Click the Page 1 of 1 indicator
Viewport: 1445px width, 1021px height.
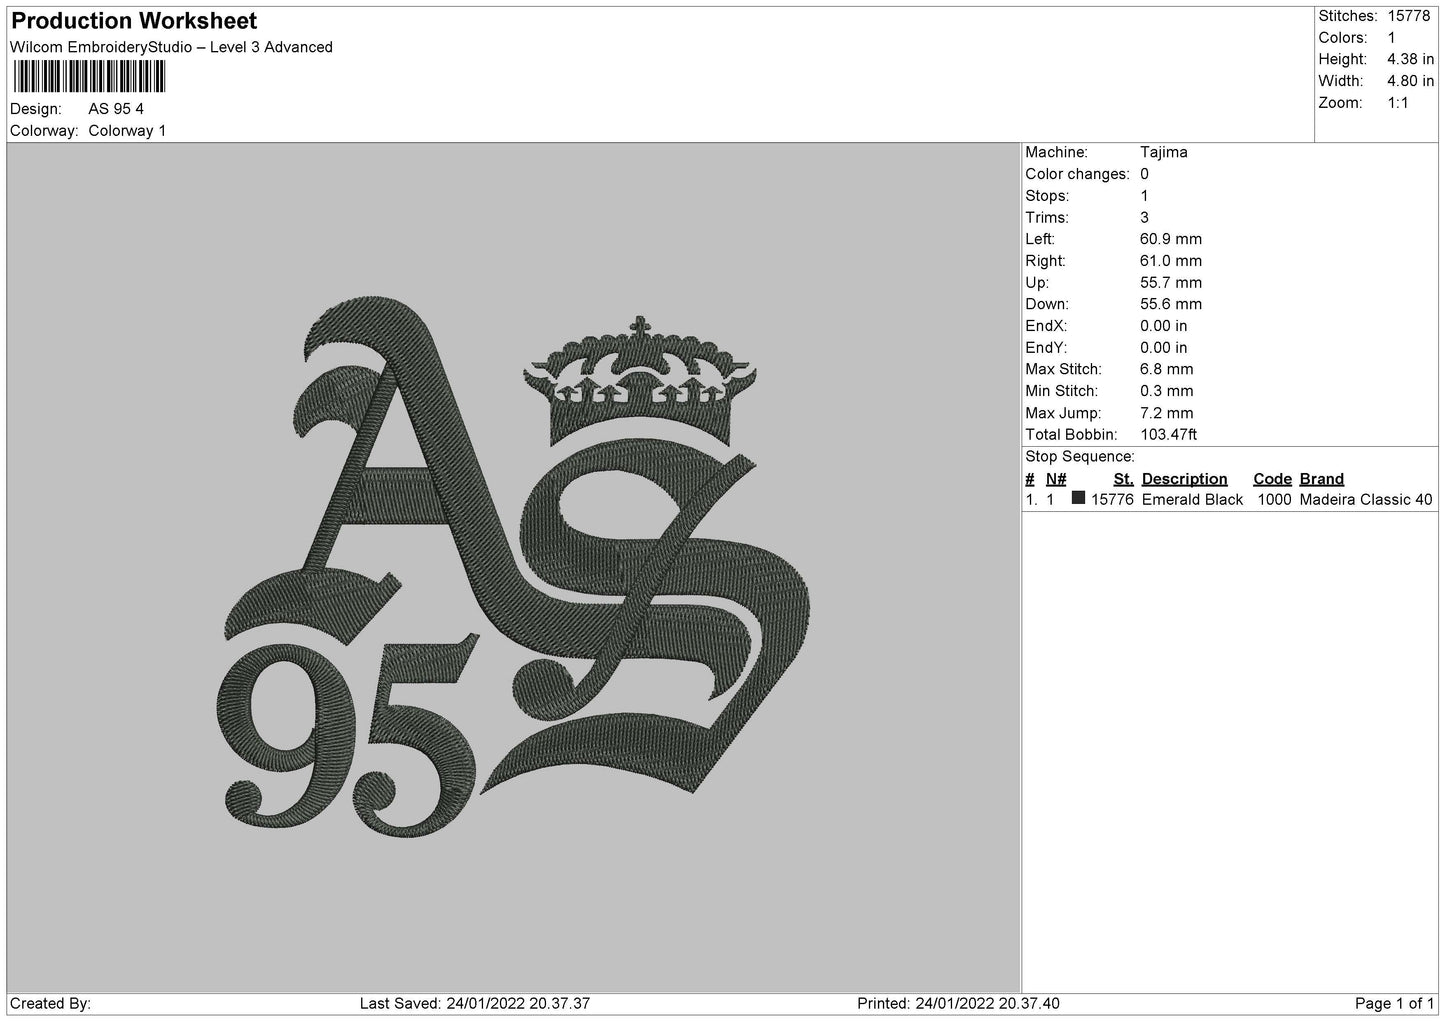pyautogui.click(x=1394, y=1003)
